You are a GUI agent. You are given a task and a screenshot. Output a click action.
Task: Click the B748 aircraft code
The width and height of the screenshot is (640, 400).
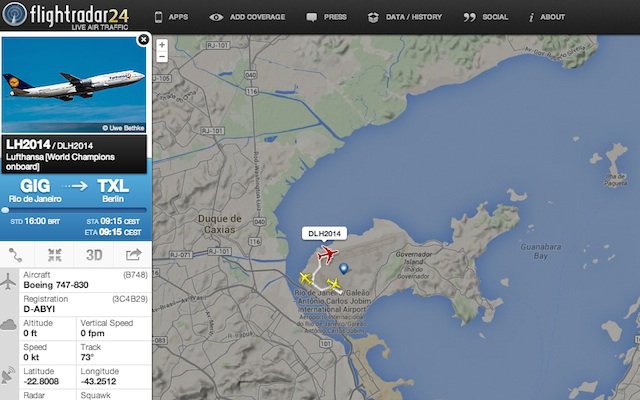click(136, 275)
